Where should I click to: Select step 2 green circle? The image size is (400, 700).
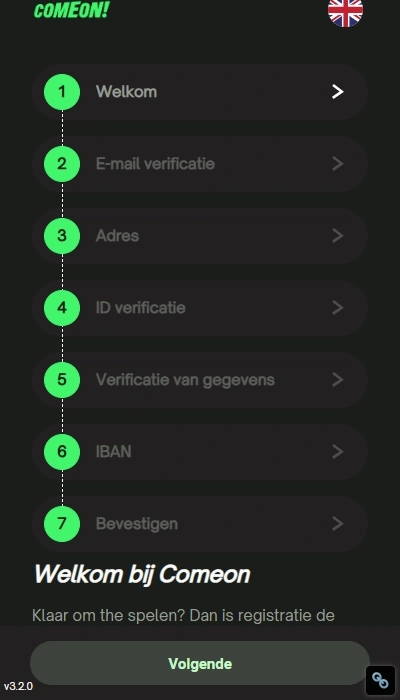click(x=62, y=164)
